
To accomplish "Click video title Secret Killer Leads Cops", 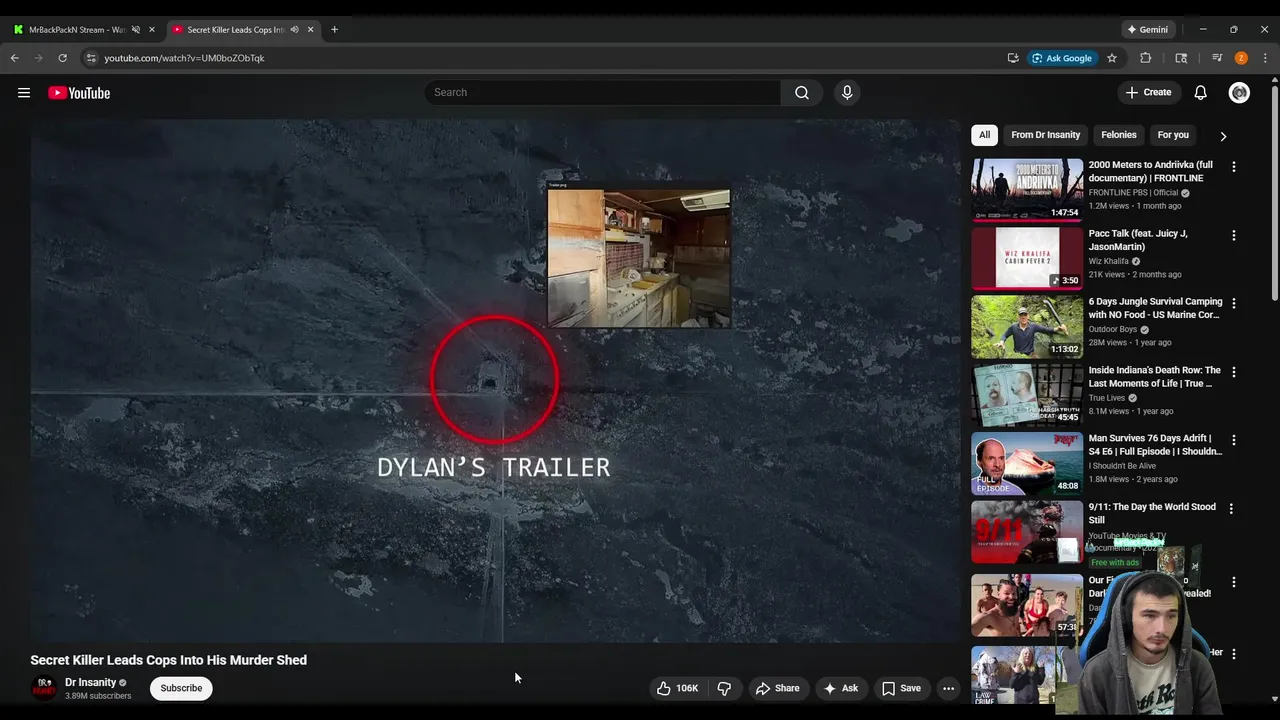I will (x=168, y=660).
